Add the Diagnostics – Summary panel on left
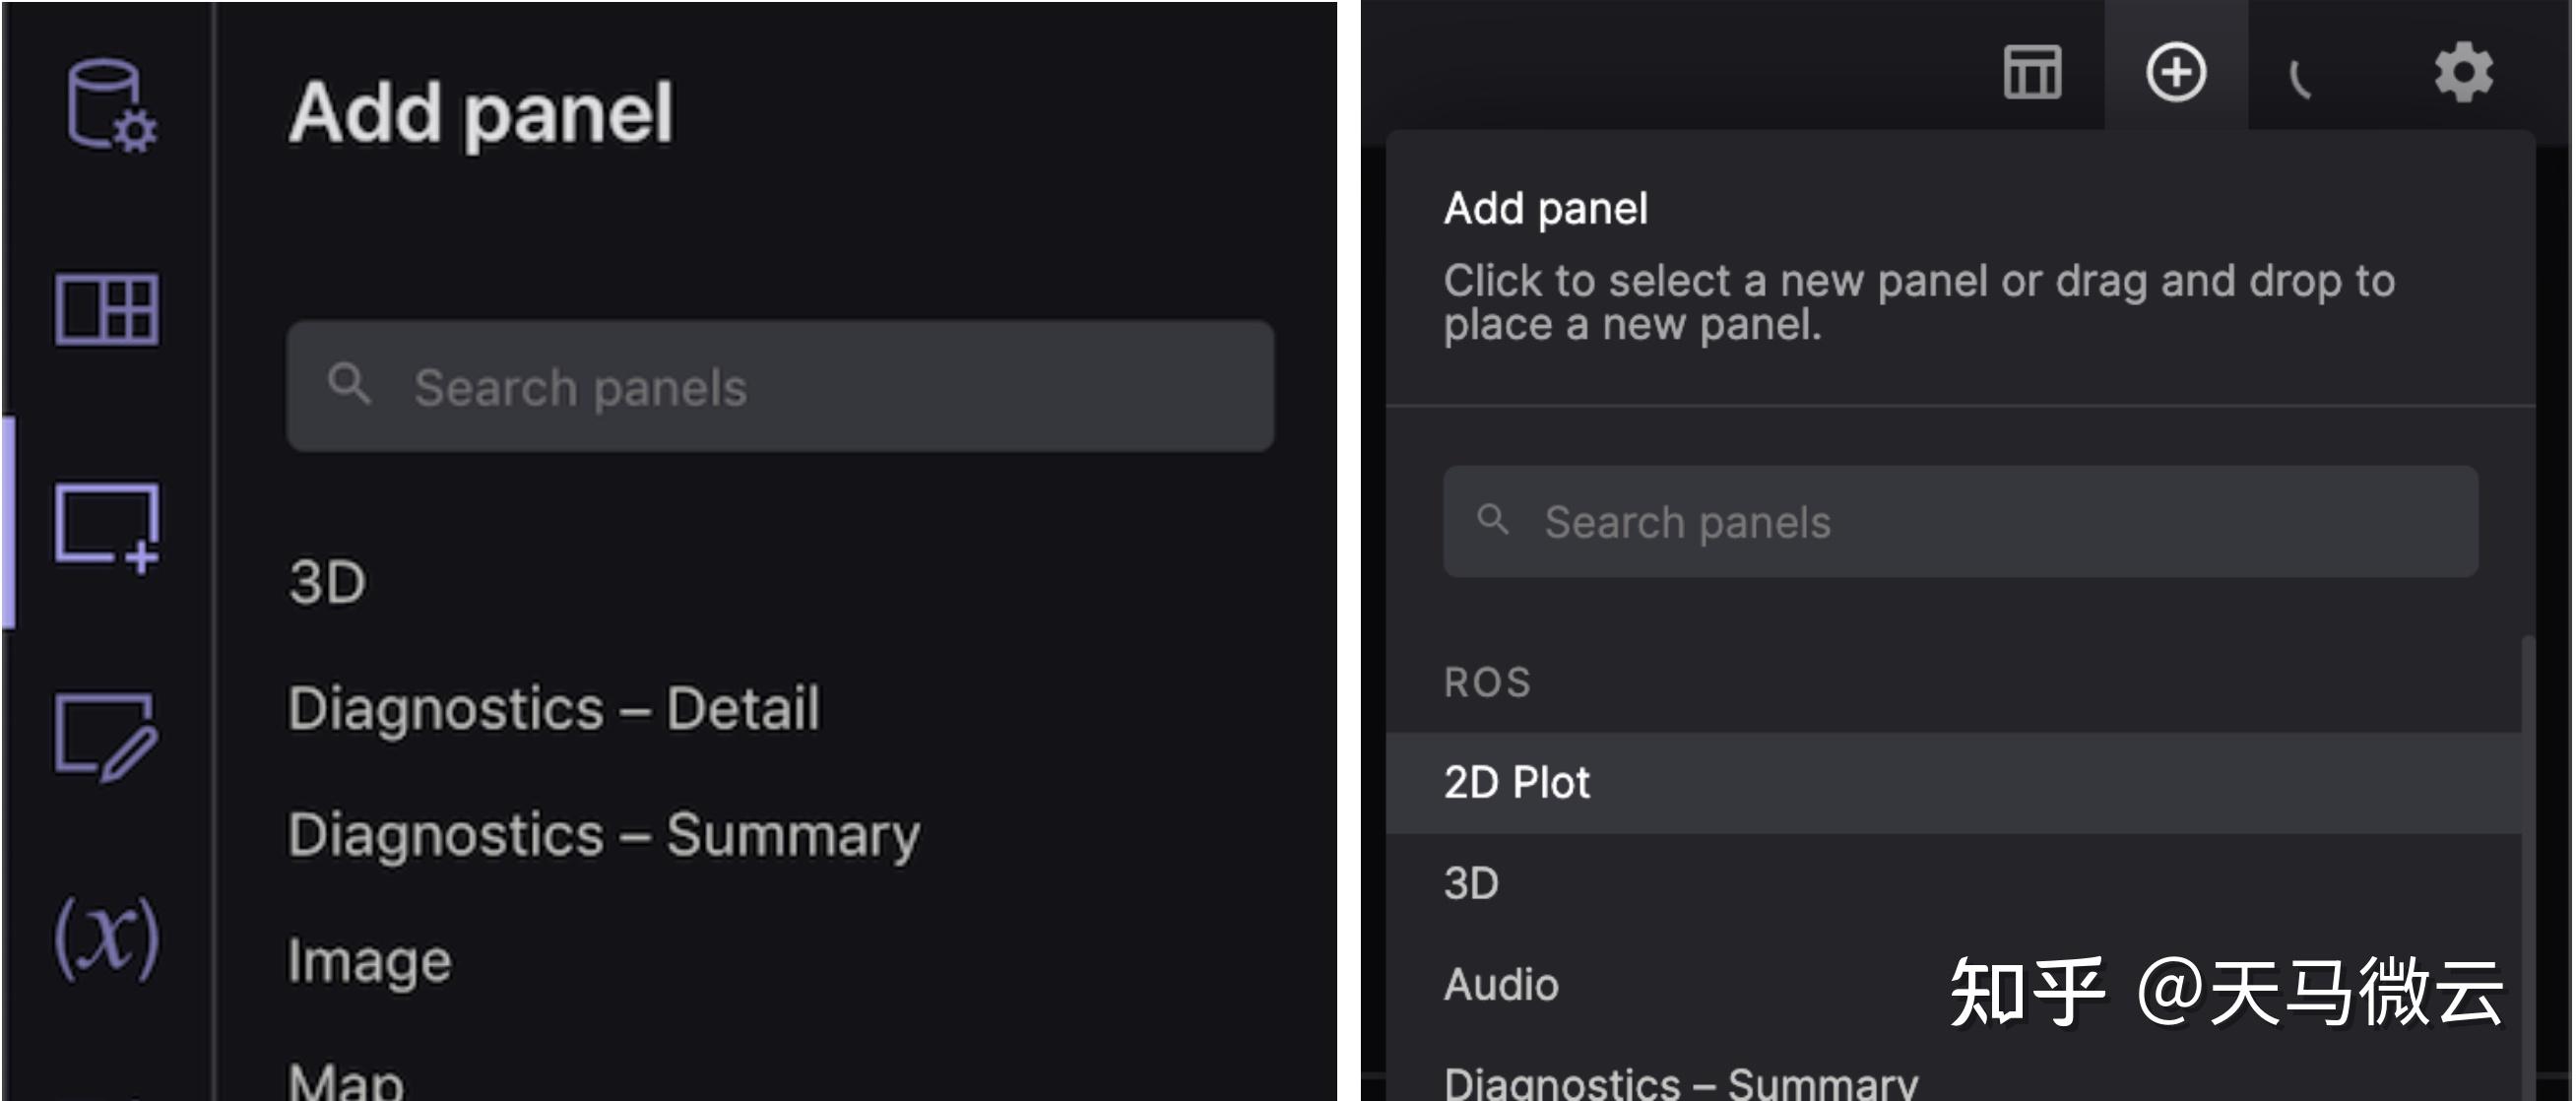2576x1101 pixels. pos(603,835)
